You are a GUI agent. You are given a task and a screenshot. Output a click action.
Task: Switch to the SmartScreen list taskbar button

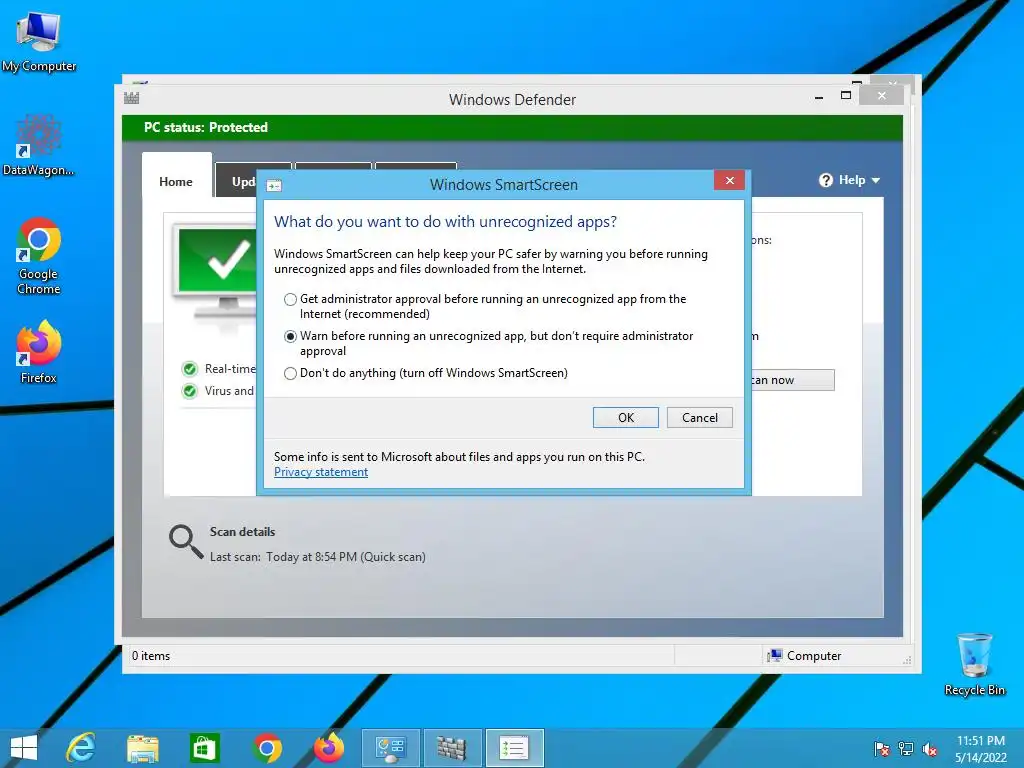(x=515, y=748)
